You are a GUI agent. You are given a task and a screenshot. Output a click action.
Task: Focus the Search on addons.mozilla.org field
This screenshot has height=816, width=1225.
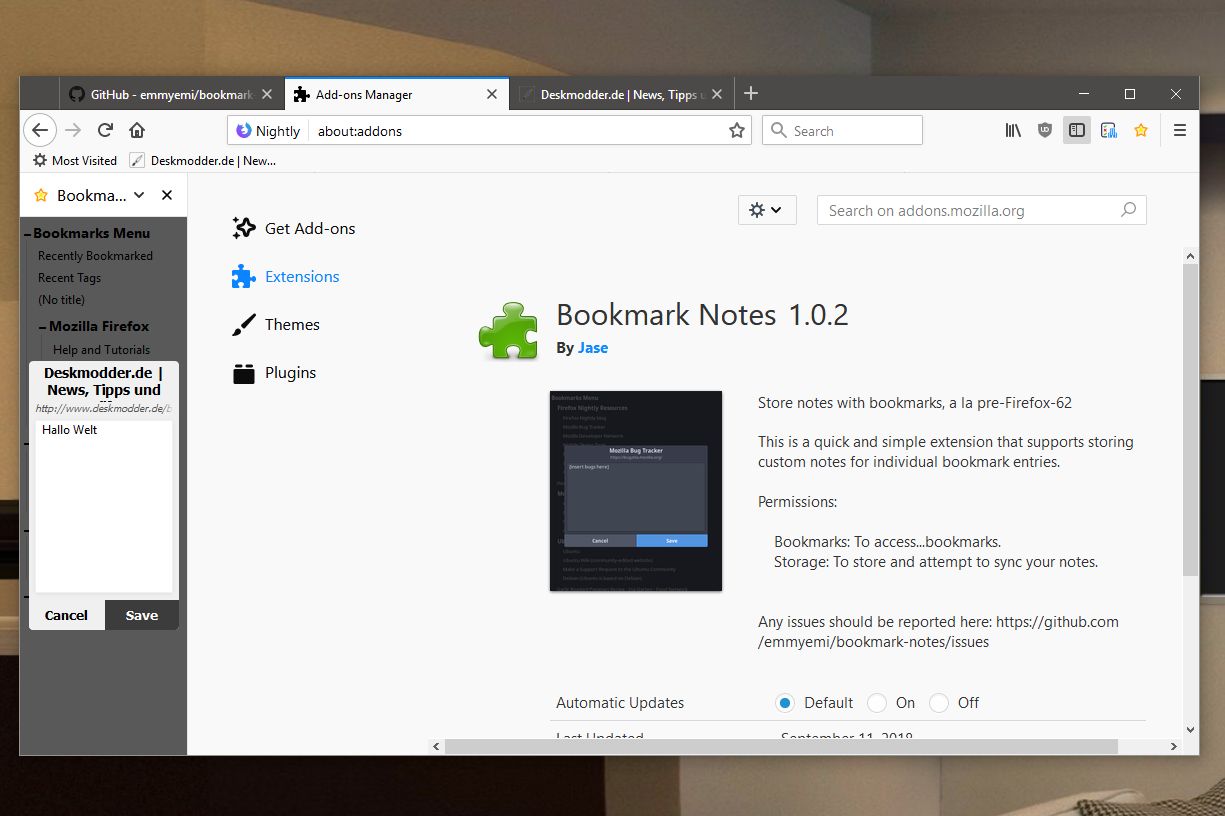point(982,210)
